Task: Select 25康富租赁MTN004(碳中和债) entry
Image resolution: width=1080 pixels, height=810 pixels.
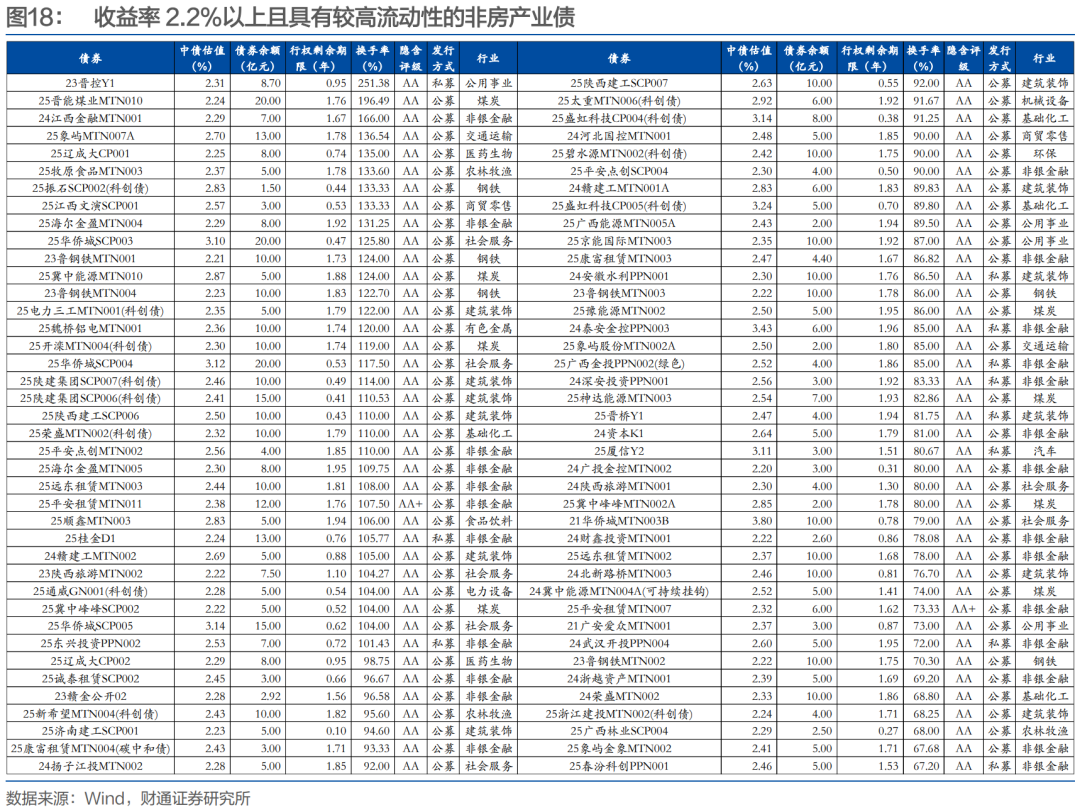Action: 90,749
